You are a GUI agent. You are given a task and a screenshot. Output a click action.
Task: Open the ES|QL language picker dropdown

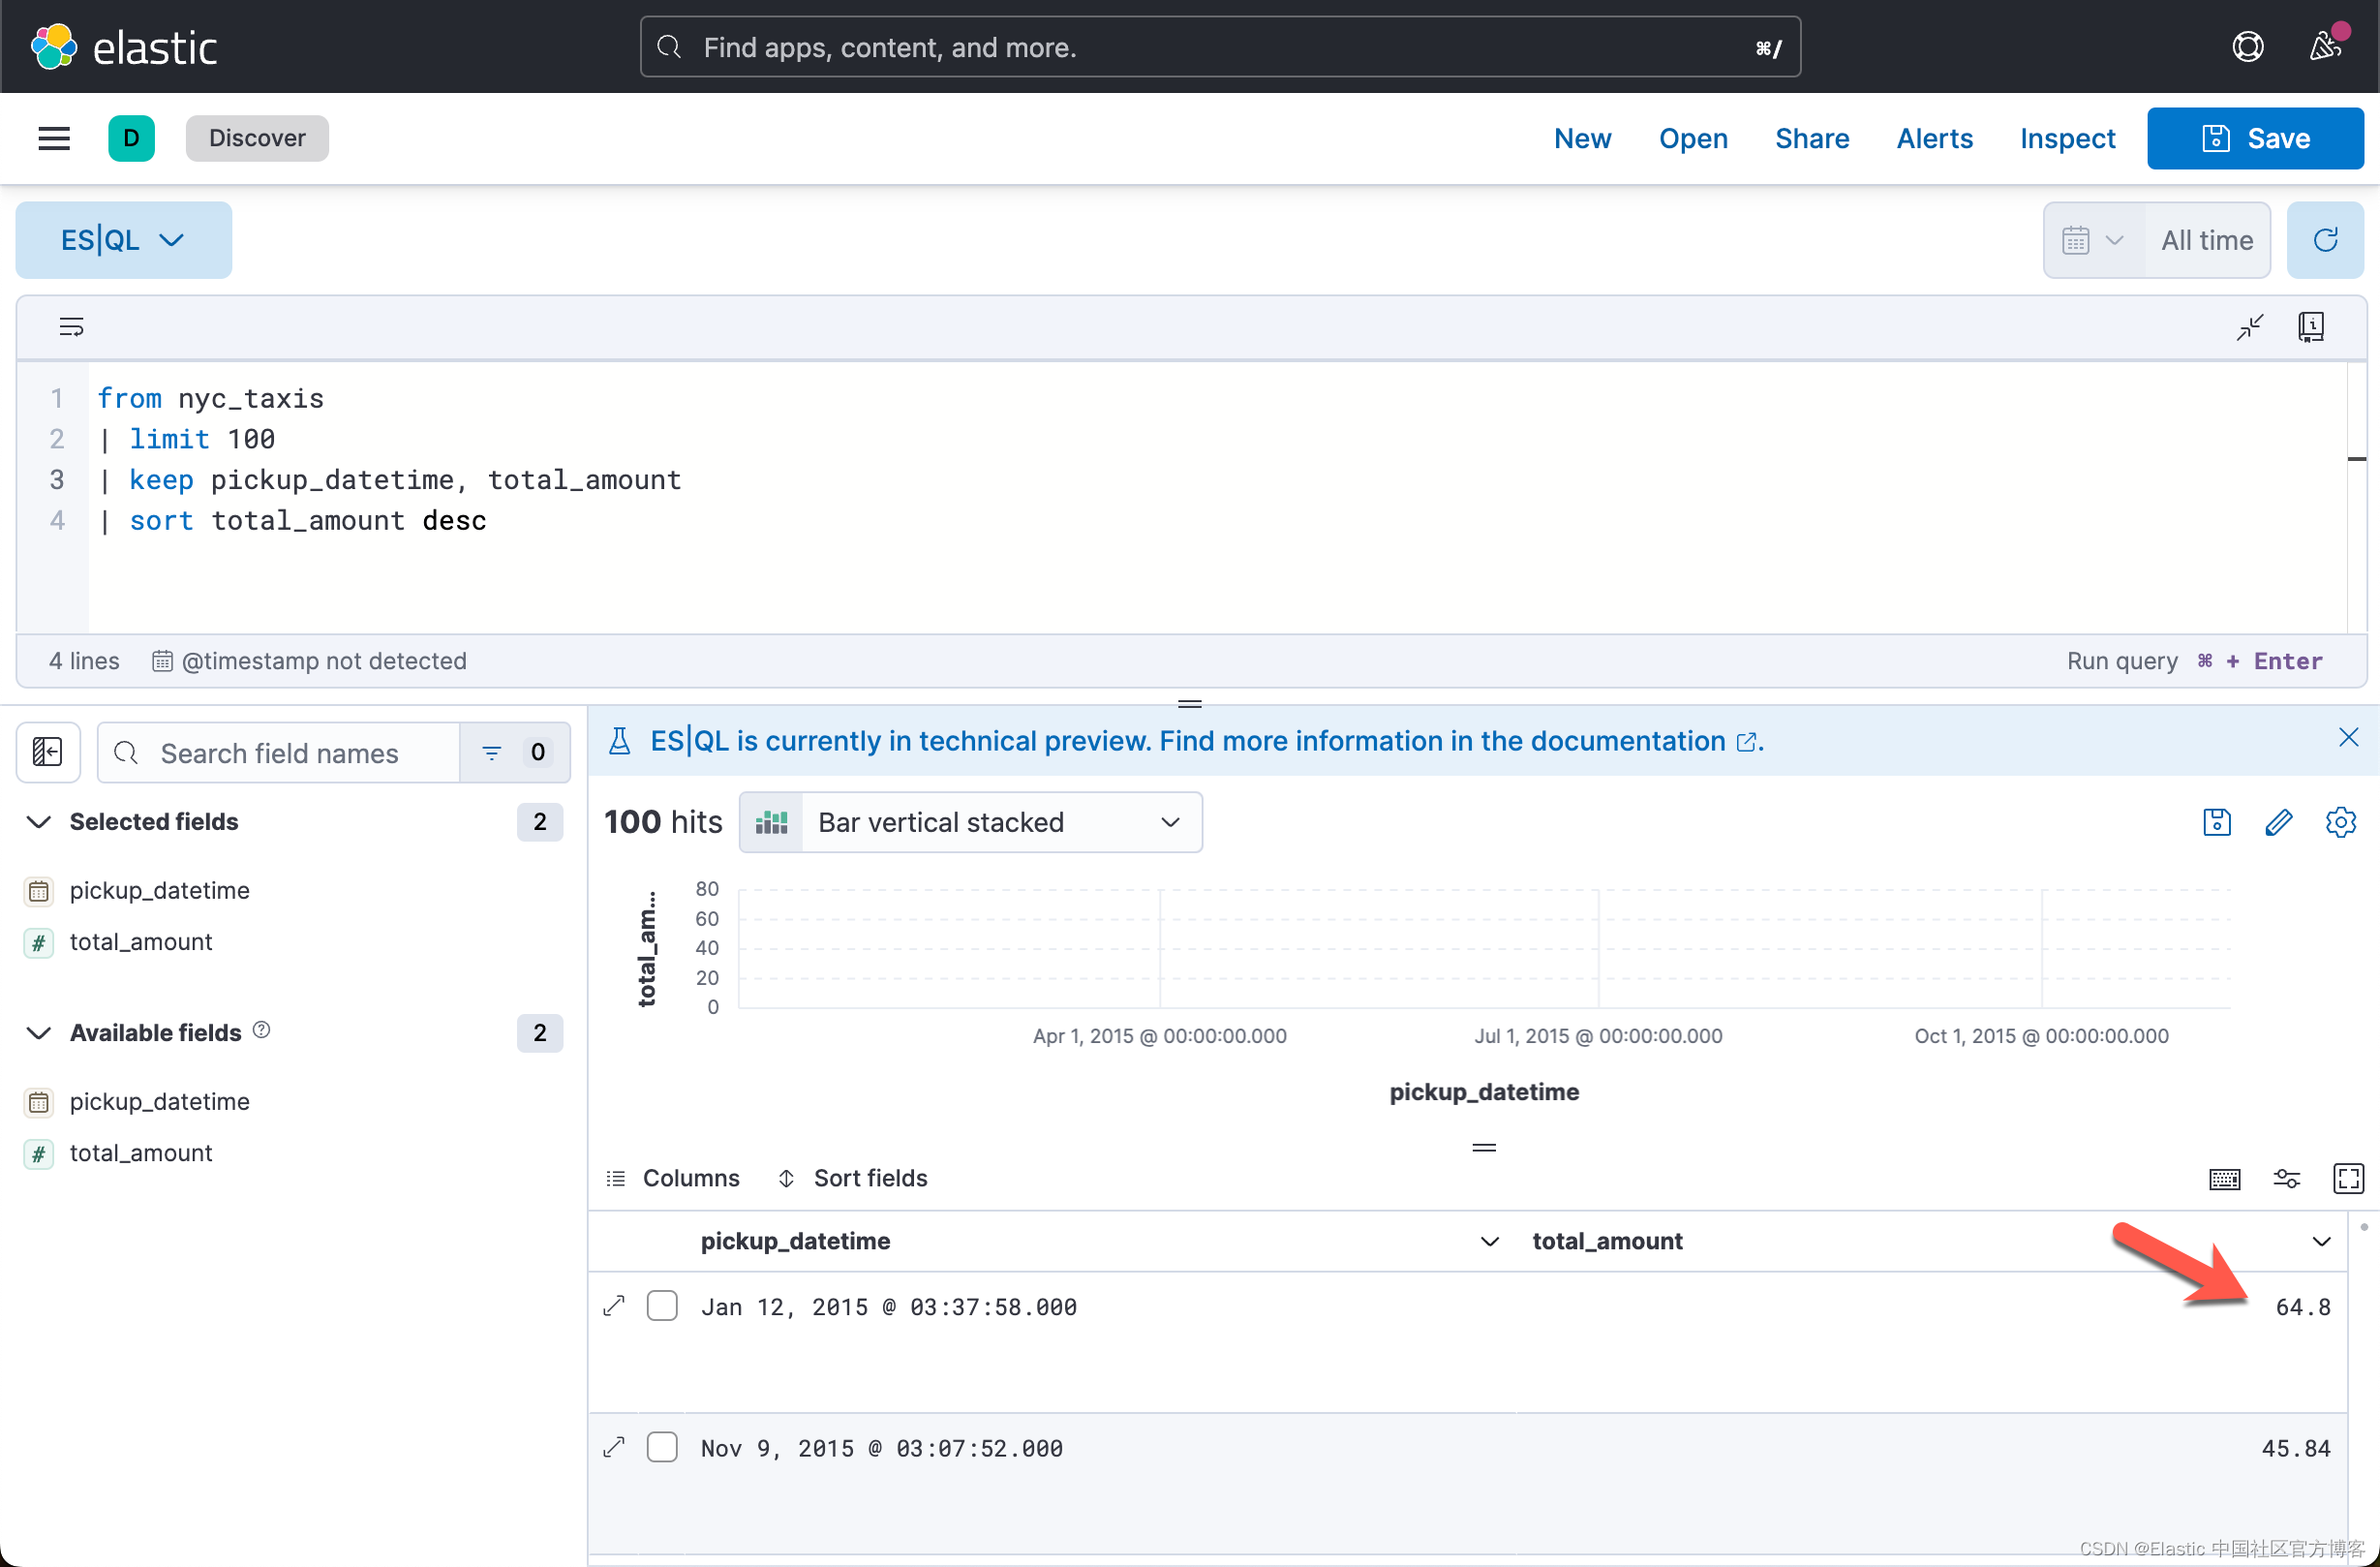point(123,240)
